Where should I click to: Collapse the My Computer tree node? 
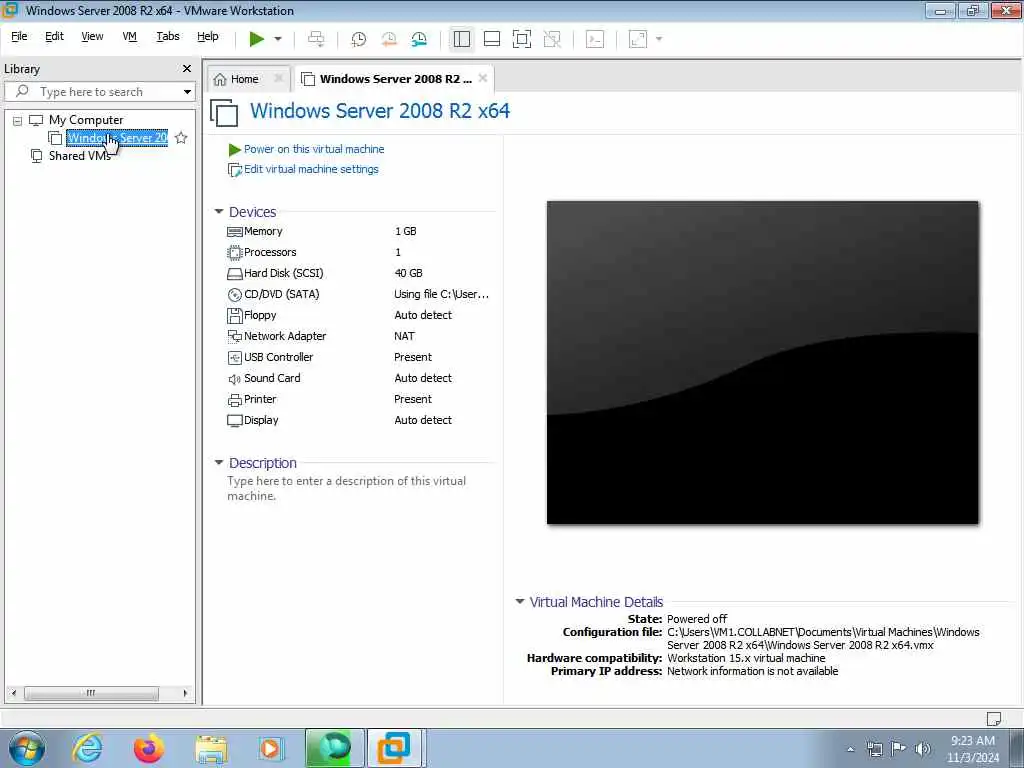[18, 121]
